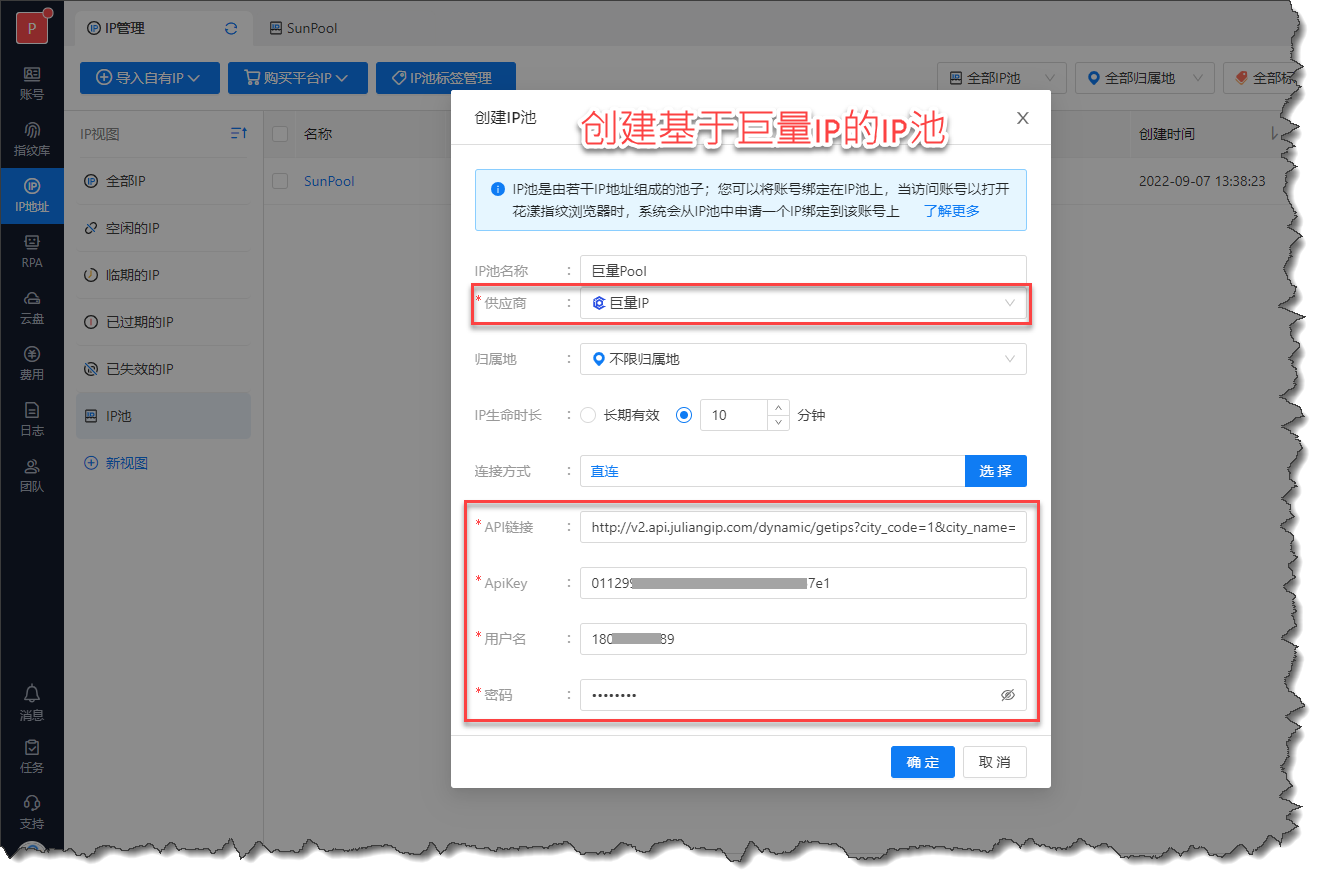Screen dimensions: 1326x882
Task: Select the 已过期的IP view
Action: click(163, 322)
